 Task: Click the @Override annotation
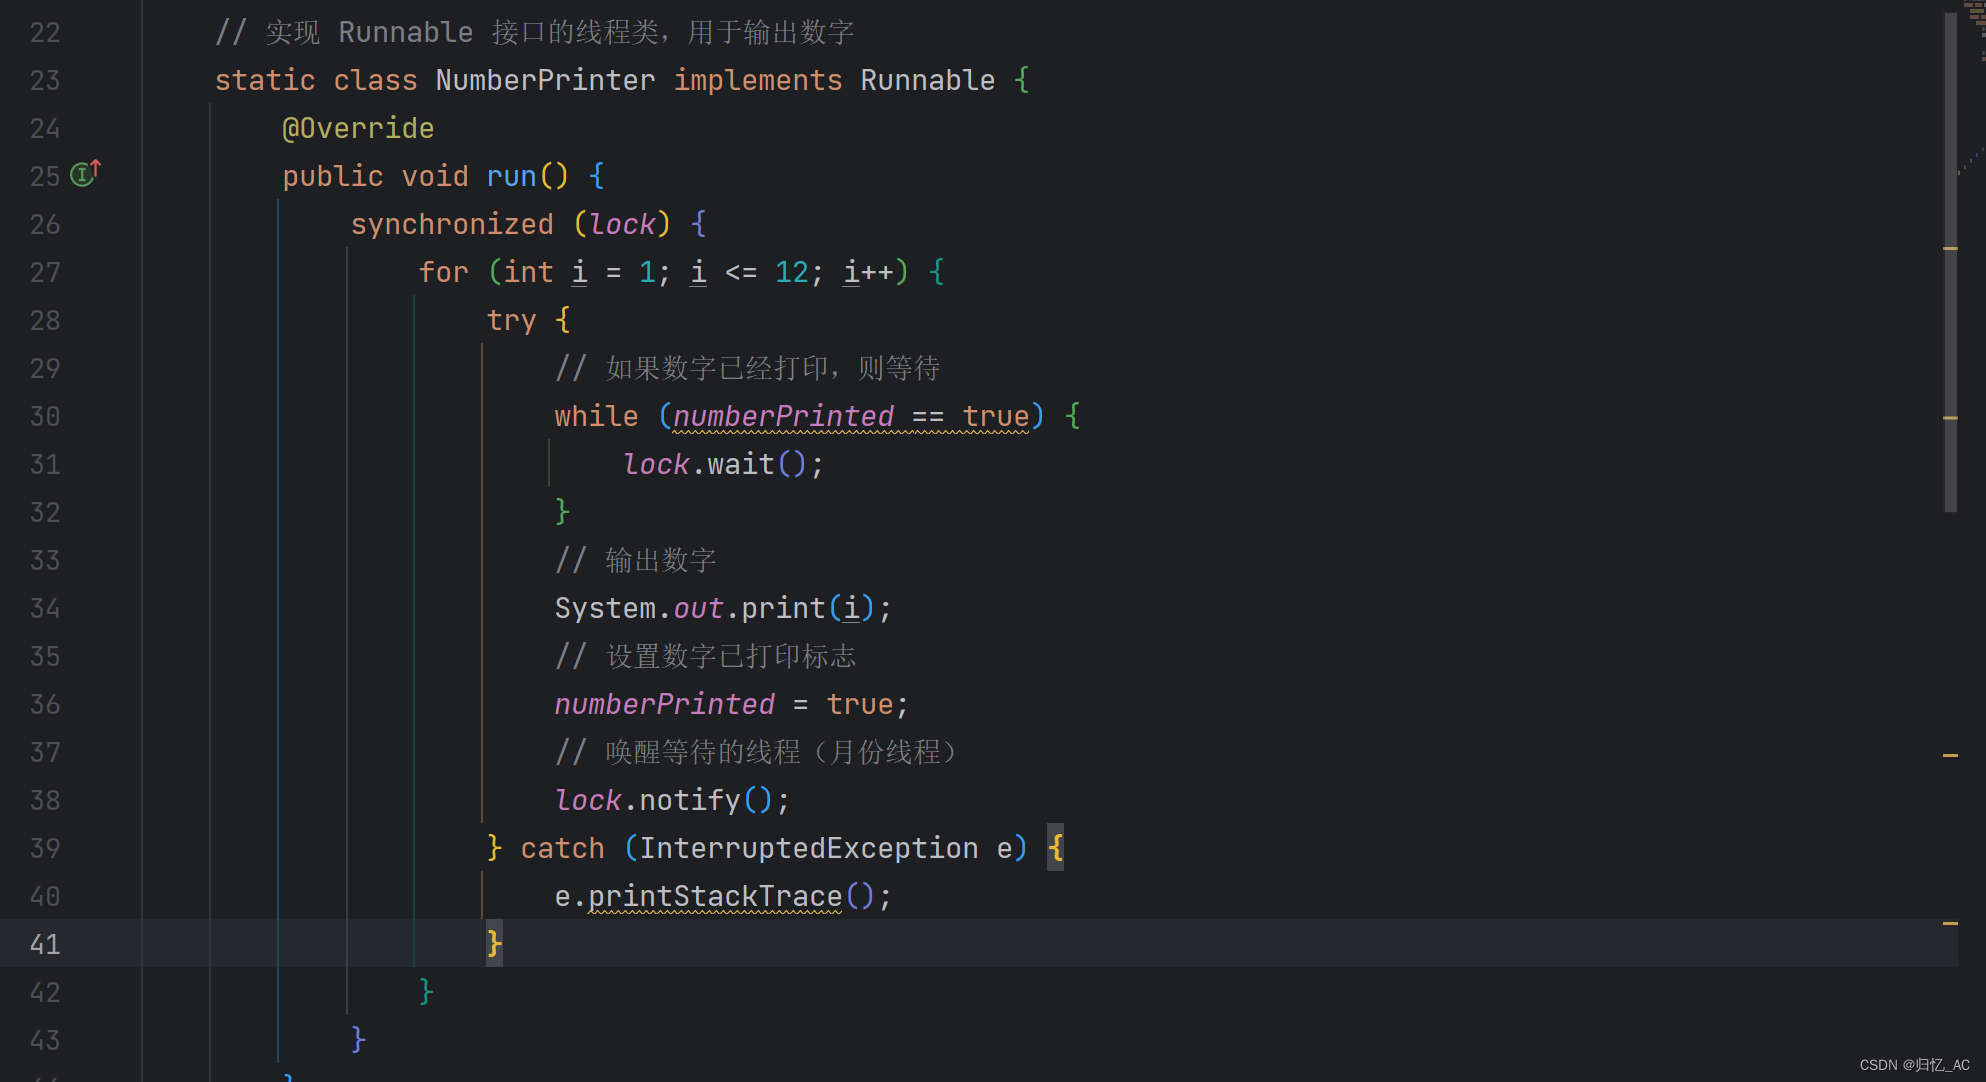point(358,128)
